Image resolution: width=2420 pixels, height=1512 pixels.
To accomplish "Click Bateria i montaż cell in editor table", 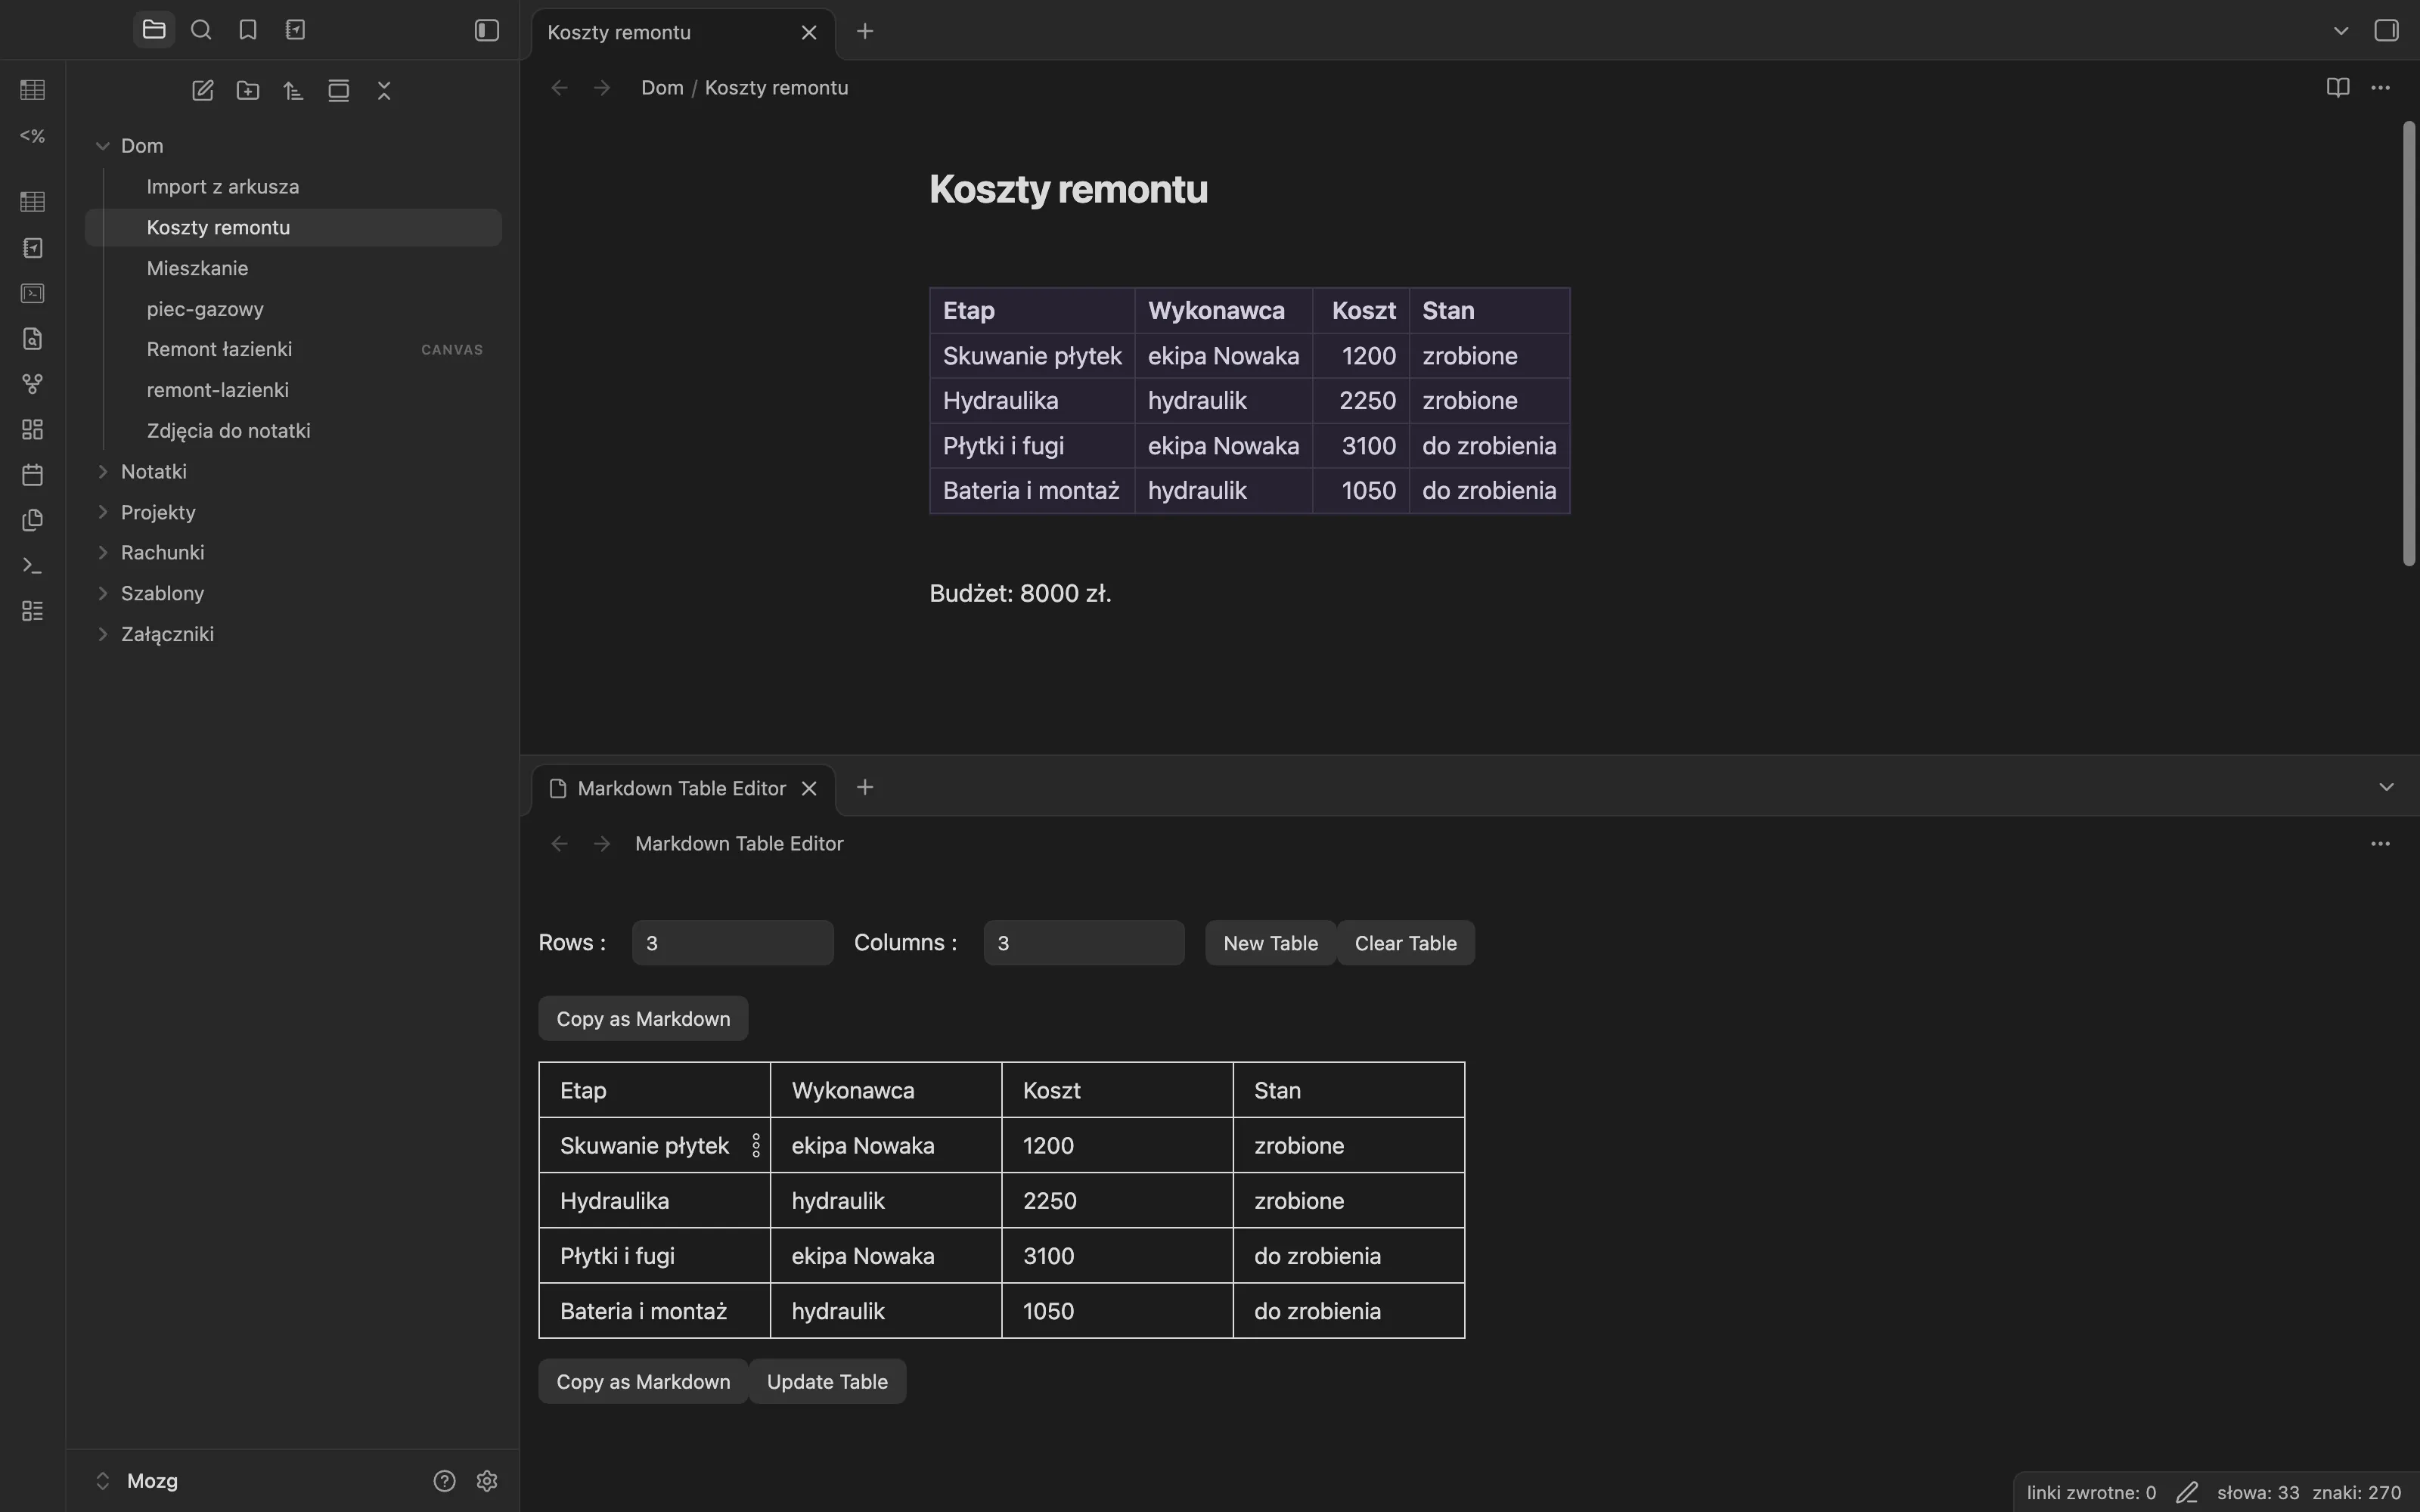I will (654, 1311).
